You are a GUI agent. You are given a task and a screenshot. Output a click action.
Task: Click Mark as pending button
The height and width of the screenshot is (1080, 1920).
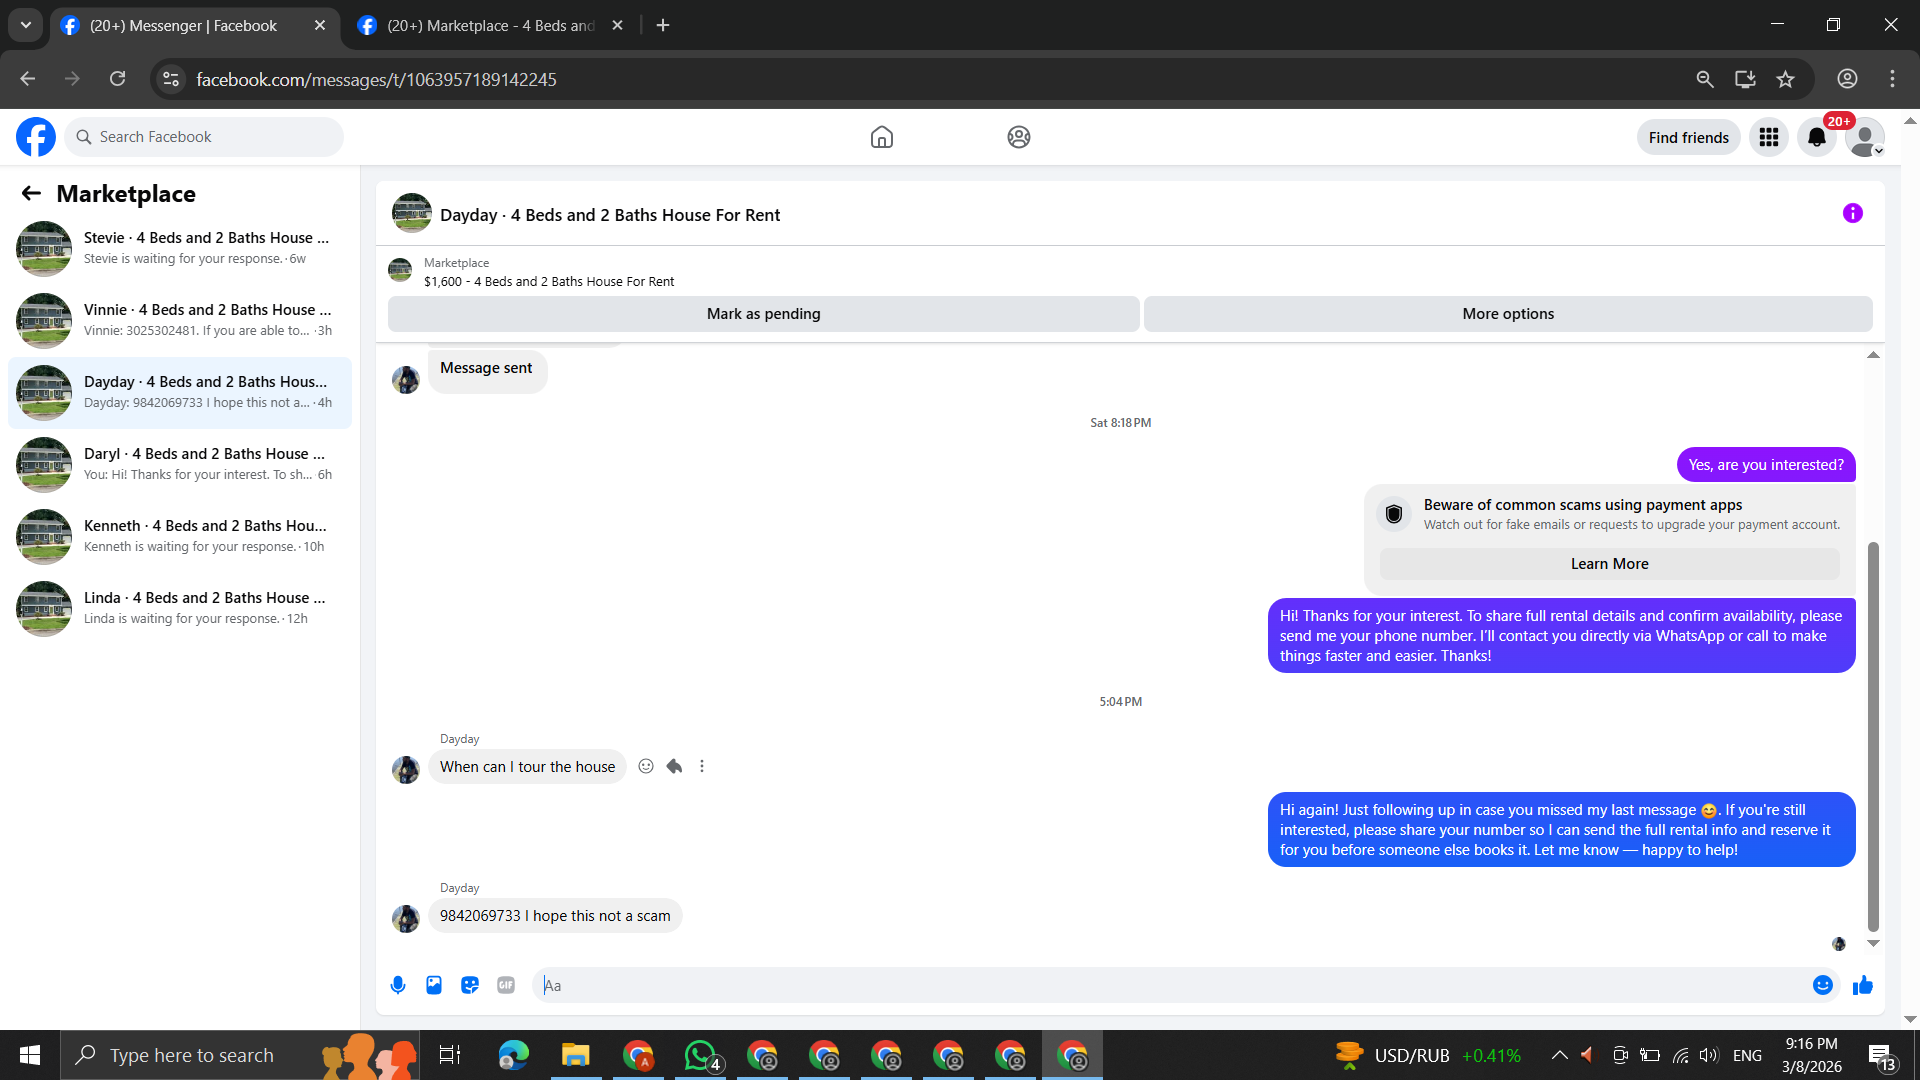[763, 314]
